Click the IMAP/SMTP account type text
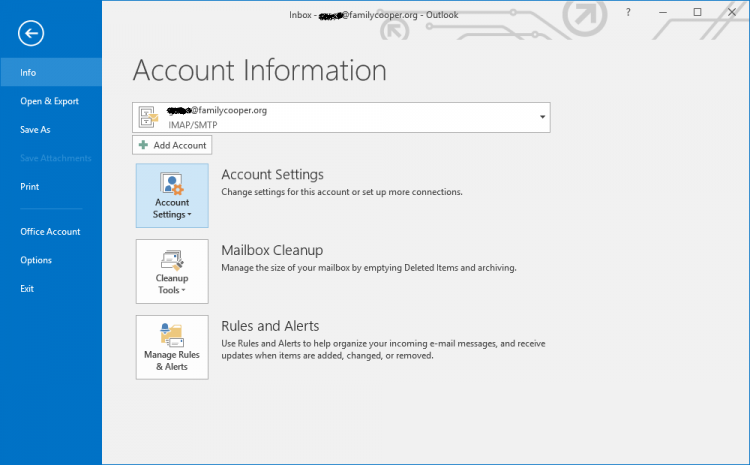 pyautogui.click(x=193, y=125)
